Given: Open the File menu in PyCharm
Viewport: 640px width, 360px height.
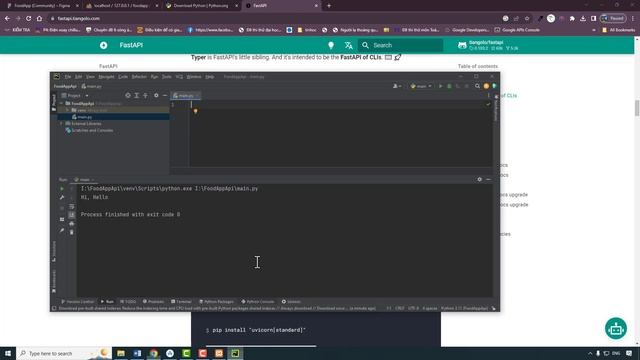Looking at the screenshot, I should point(68,77).
